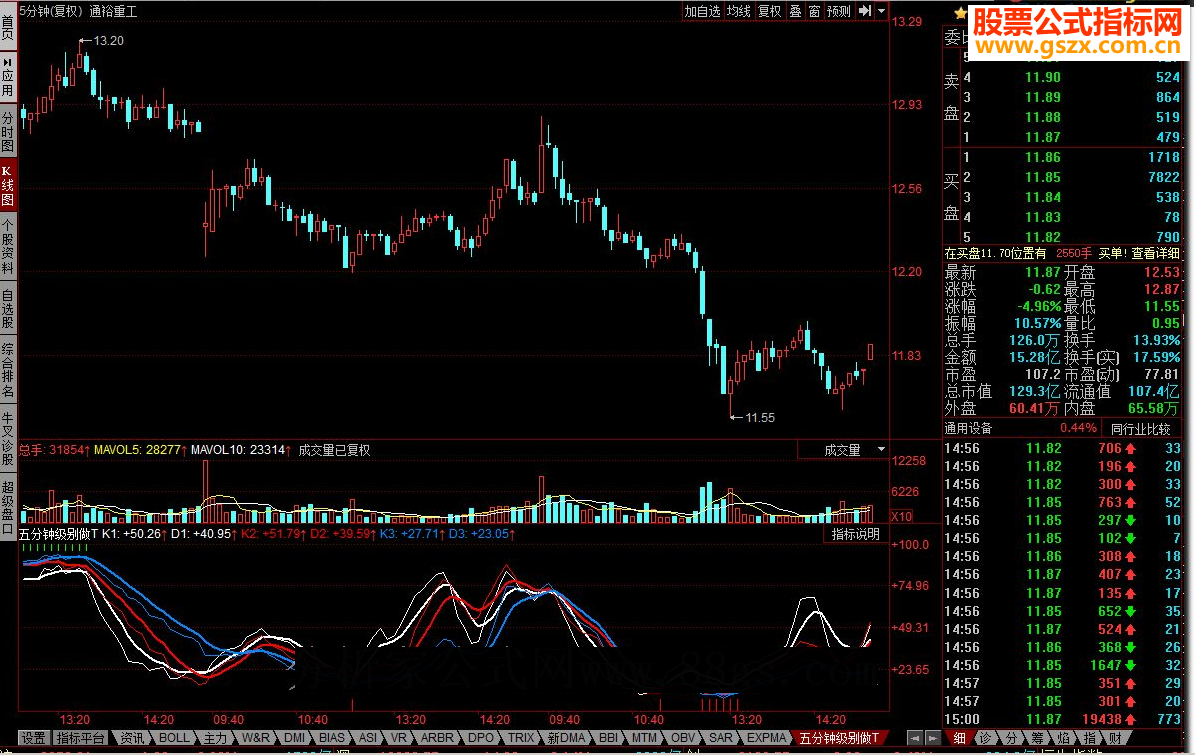
Task: Open 自选股 watchlist sidebar tab
Action: pos(8,308)
